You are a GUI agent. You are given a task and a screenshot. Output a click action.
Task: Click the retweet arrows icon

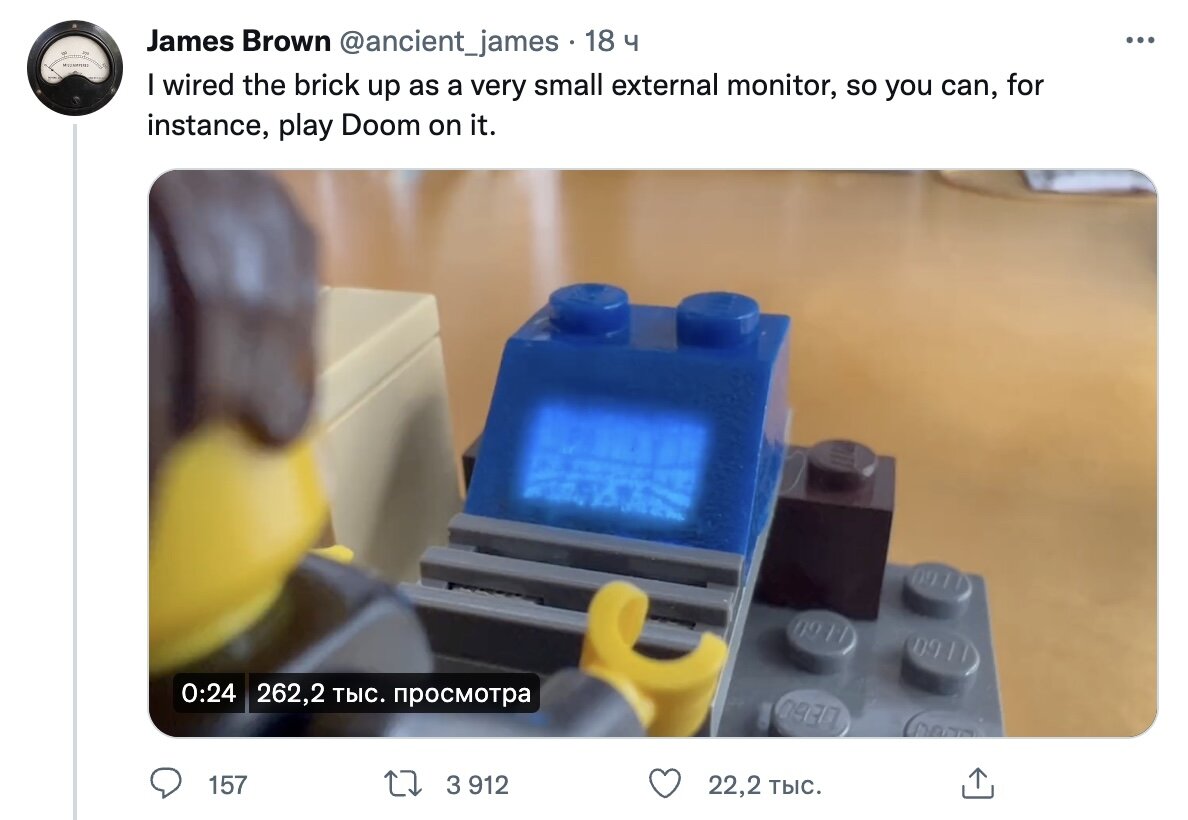[403, 784]
